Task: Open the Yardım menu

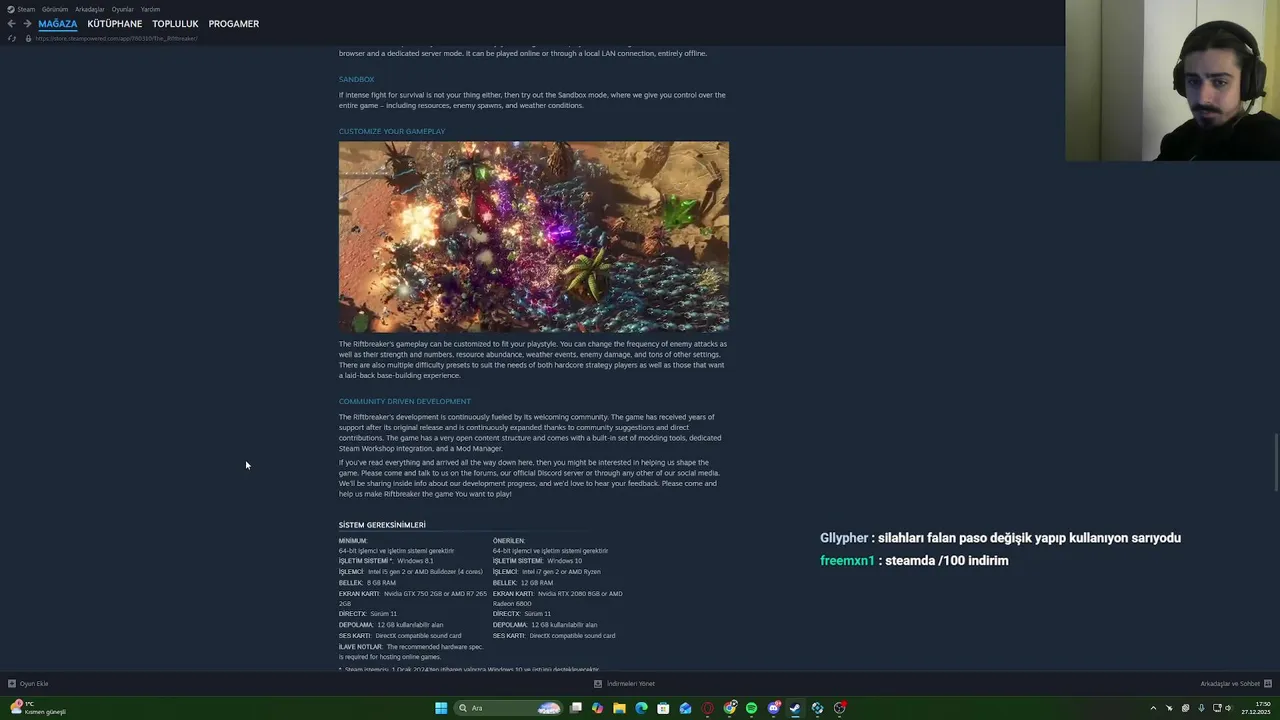Action: point(150,9)
